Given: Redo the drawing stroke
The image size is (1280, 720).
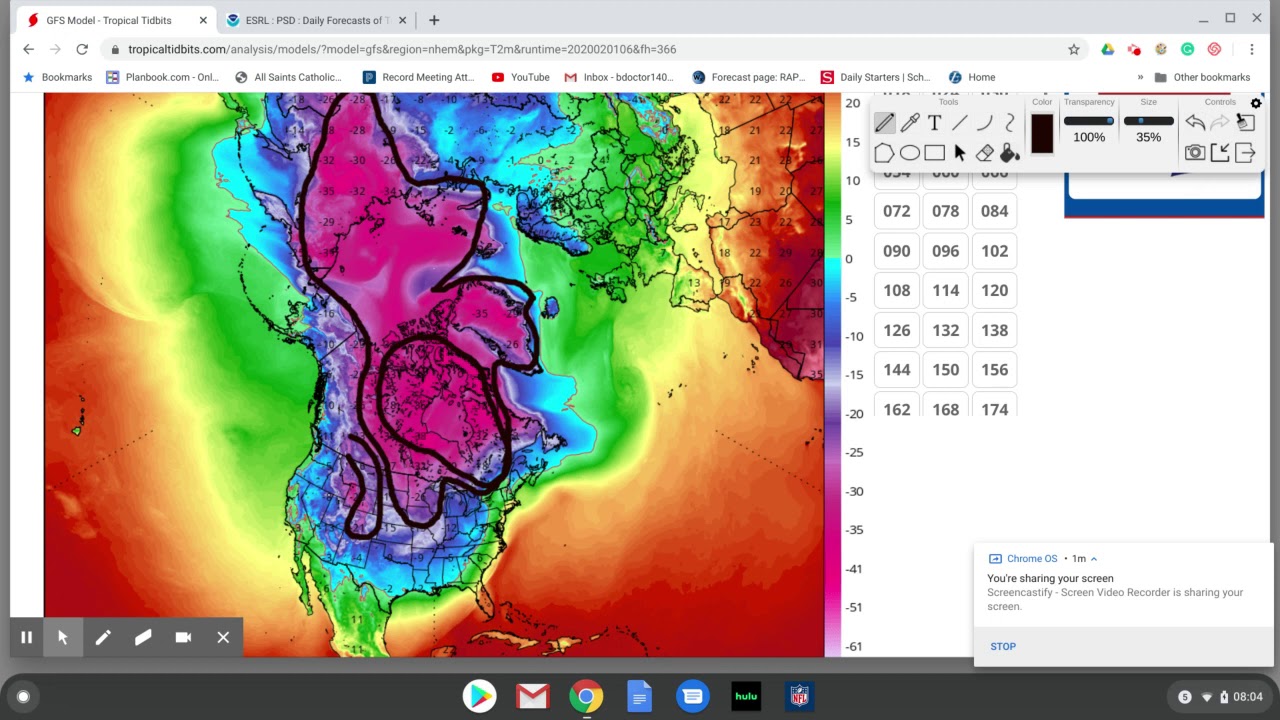Looking at the screenshot, I should (x=1220, y=122).
